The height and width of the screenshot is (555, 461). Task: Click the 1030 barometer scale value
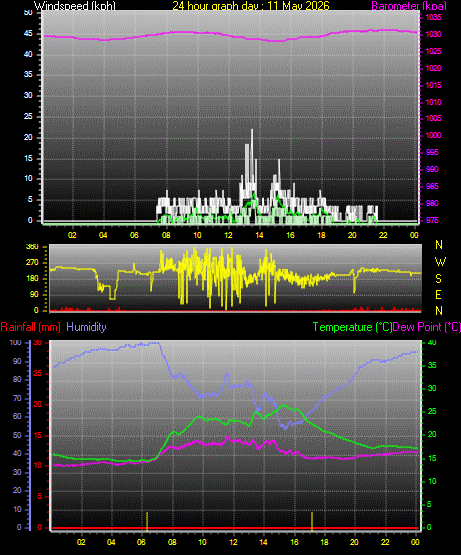click(433, 34)
